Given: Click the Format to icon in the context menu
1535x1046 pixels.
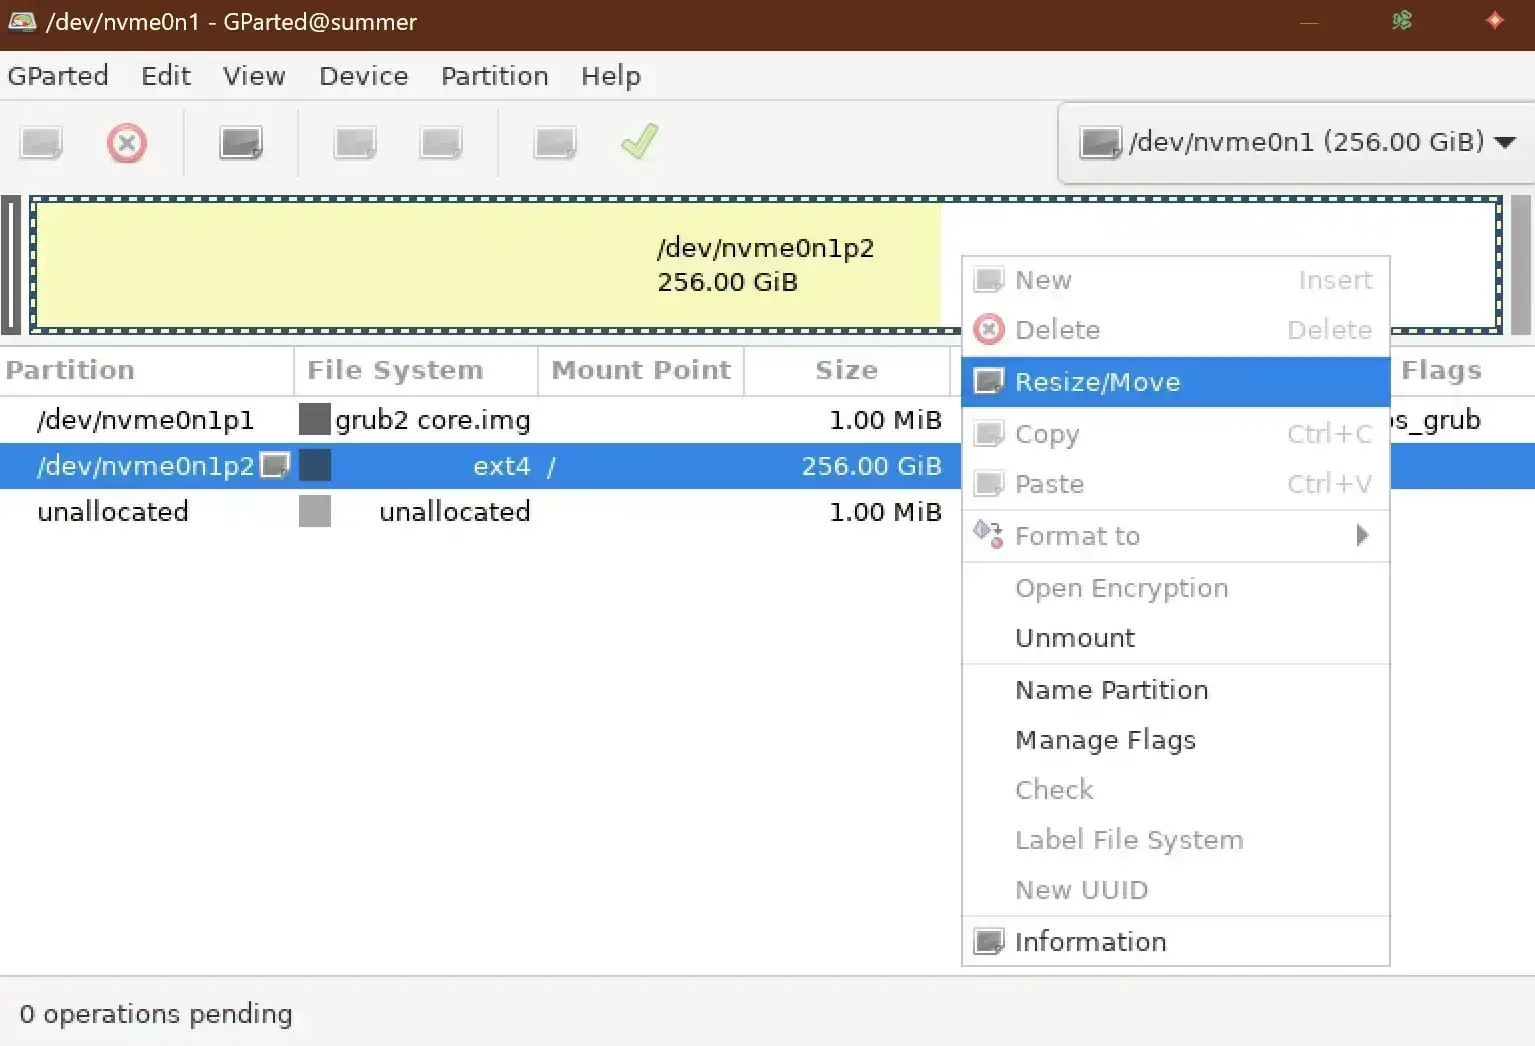Looking at the screenshot, I should [x=989, y=535].
